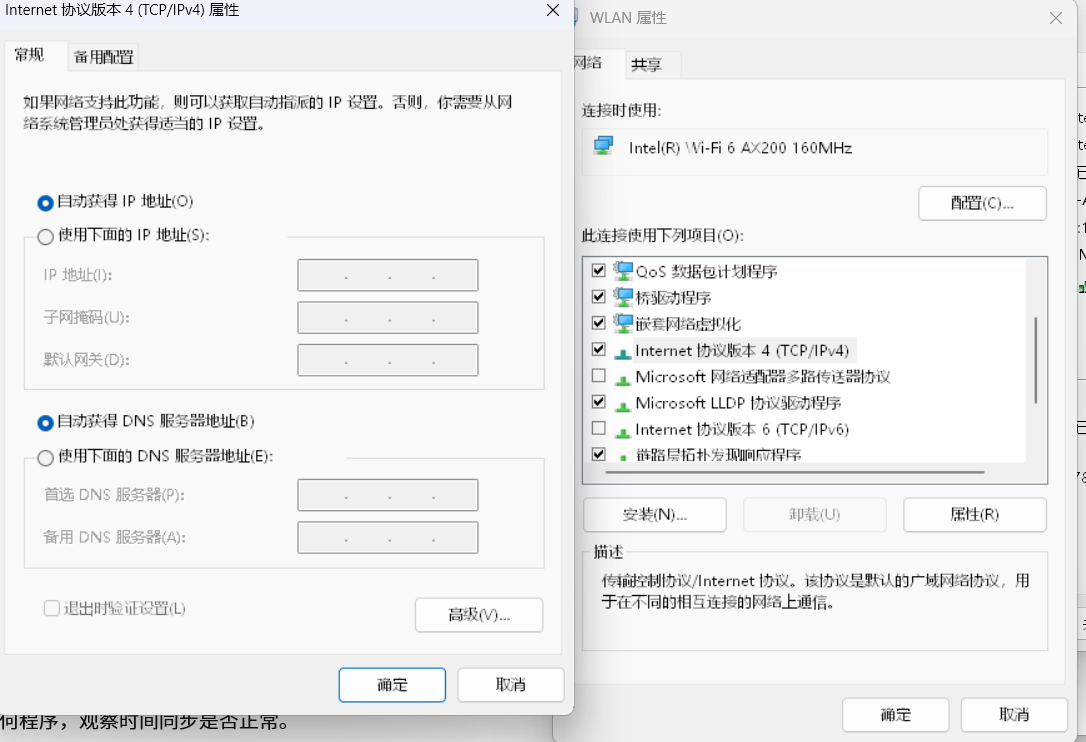
Task: Uncheck Microsoft LLDP 协议驱动程序 checkbox
Action: [x=599, y=402]
